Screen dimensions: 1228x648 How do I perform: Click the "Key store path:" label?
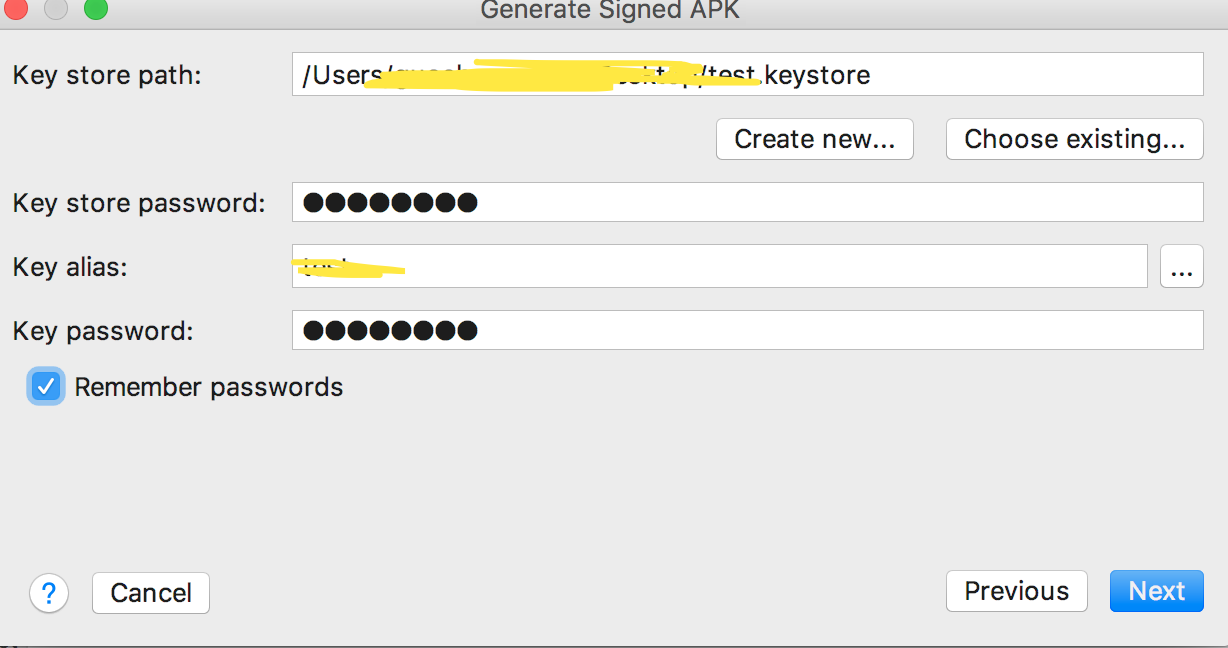107,75
